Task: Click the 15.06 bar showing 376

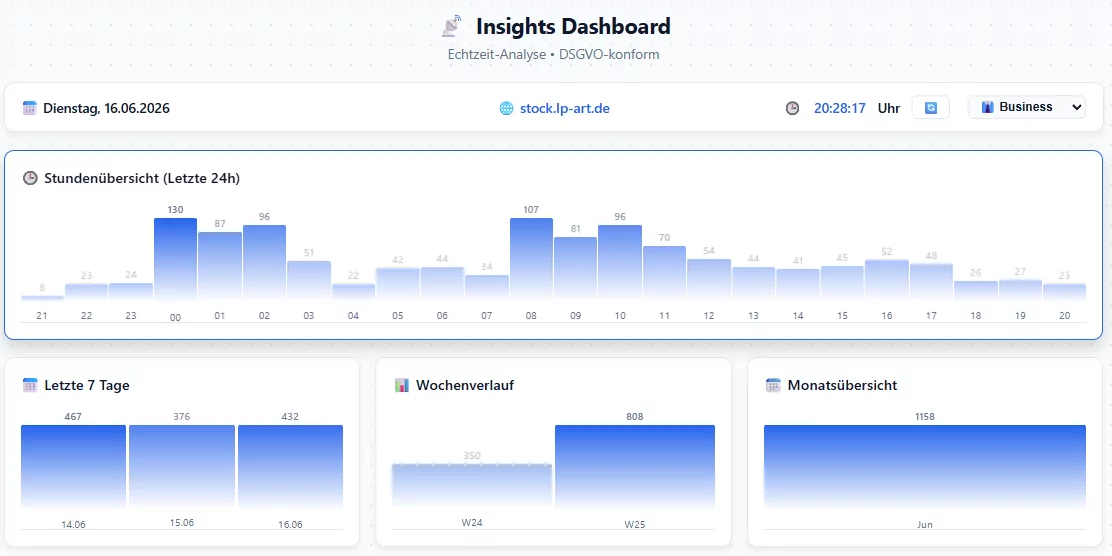Action: point(182,467)
